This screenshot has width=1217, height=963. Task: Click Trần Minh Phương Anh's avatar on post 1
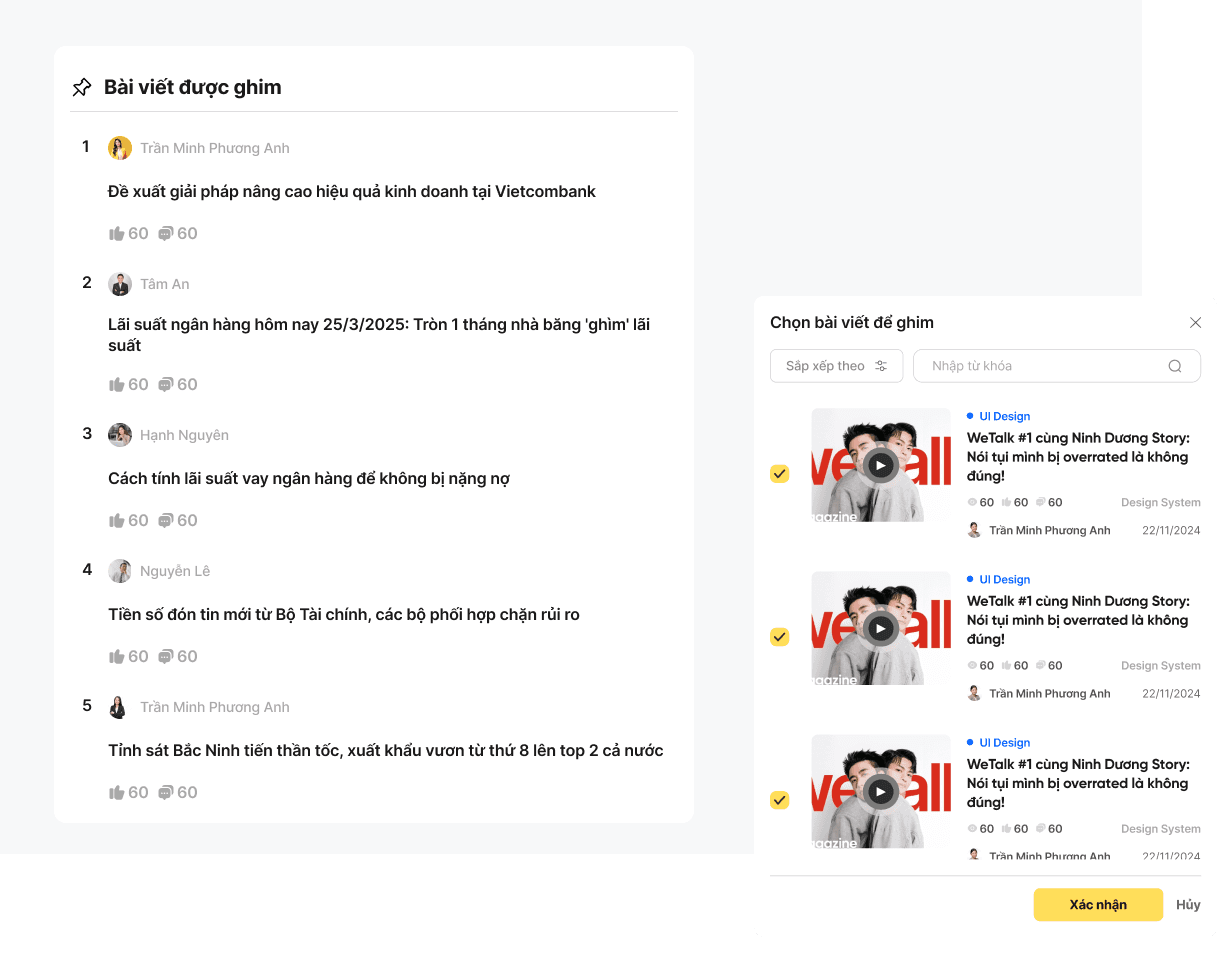120,148
